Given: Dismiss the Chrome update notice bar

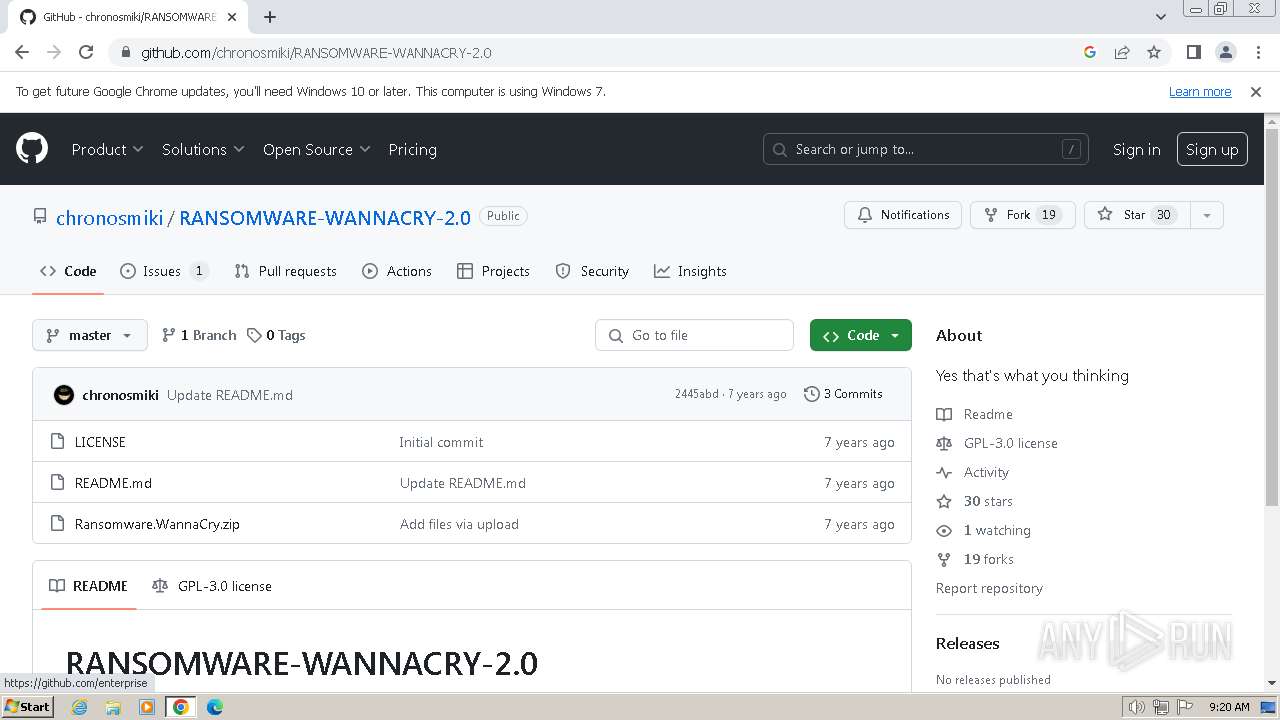Looking at the screenshot, I should pos(1256,91).
